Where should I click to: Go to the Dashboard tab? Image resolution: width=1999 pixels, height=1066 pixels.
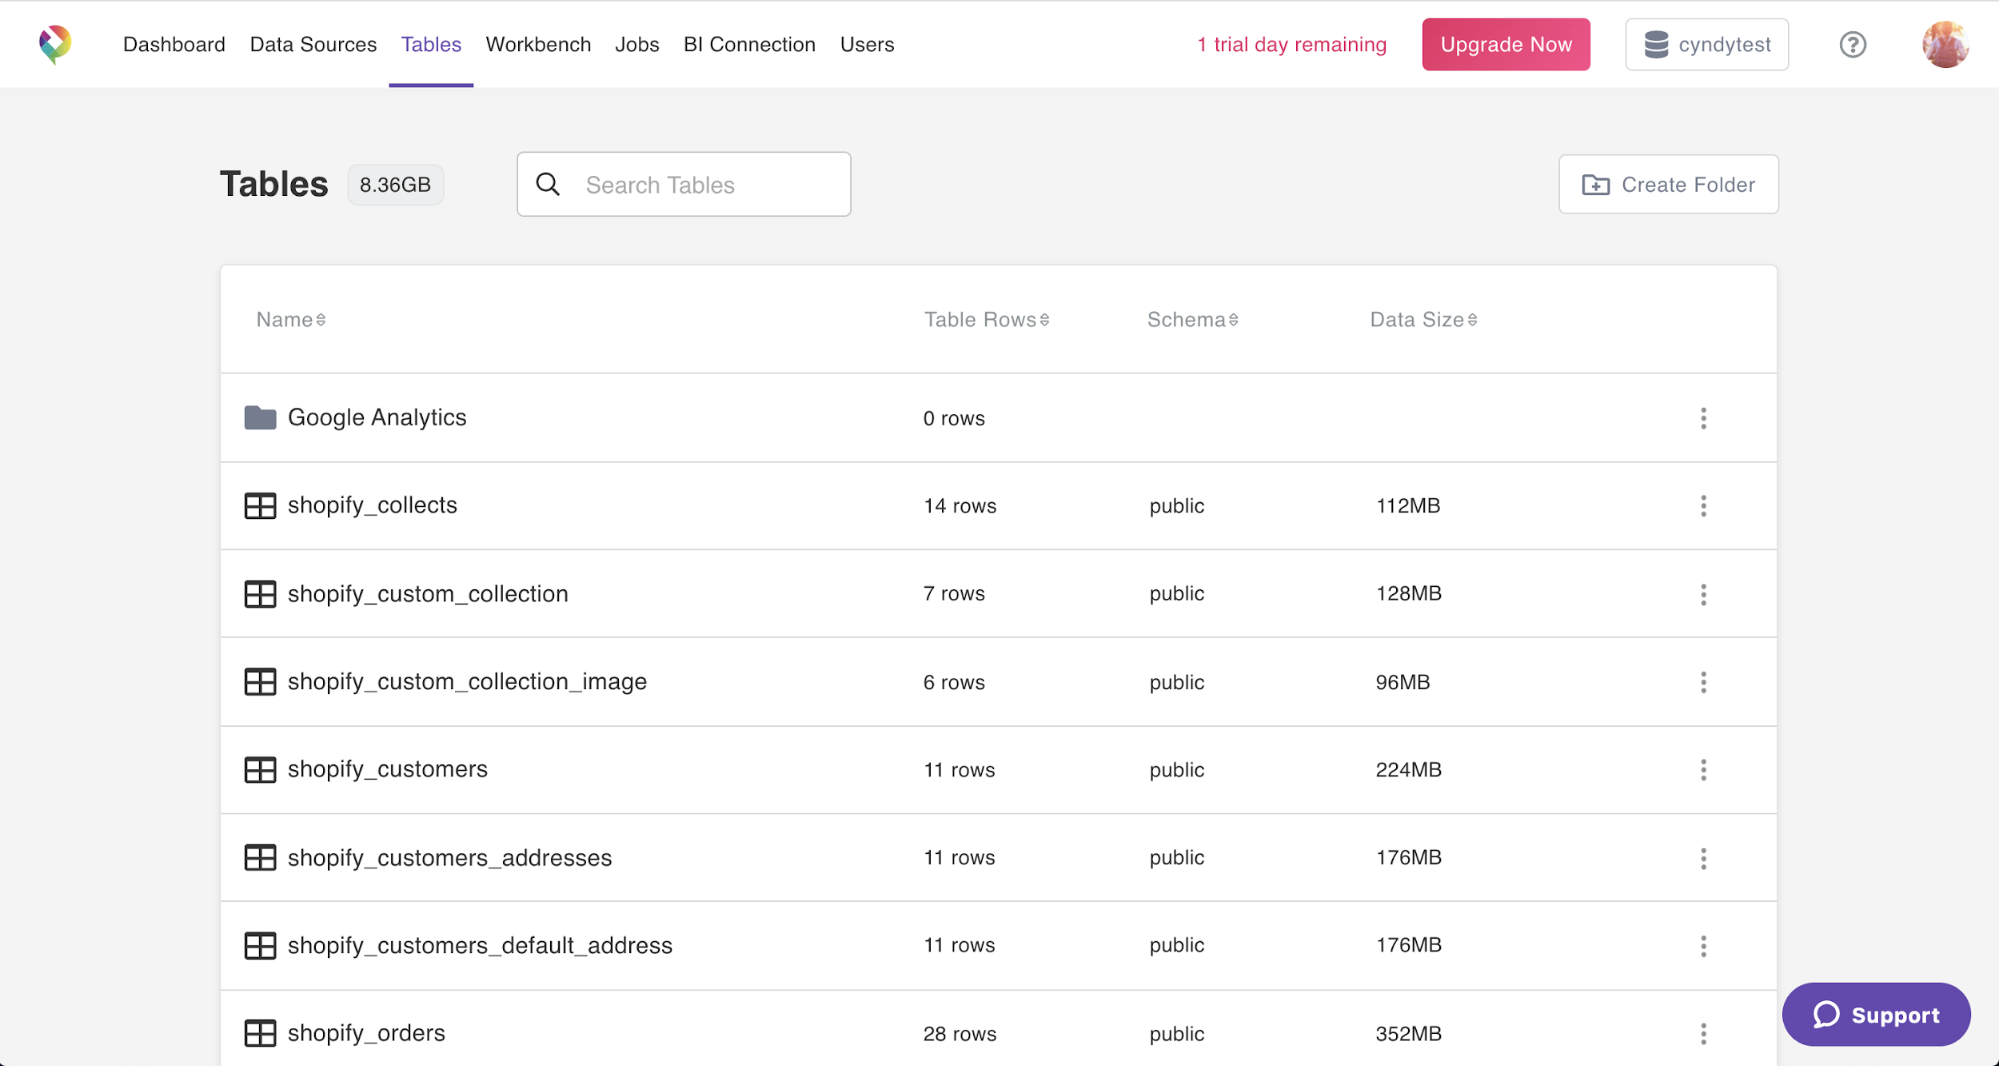[174, 44]
